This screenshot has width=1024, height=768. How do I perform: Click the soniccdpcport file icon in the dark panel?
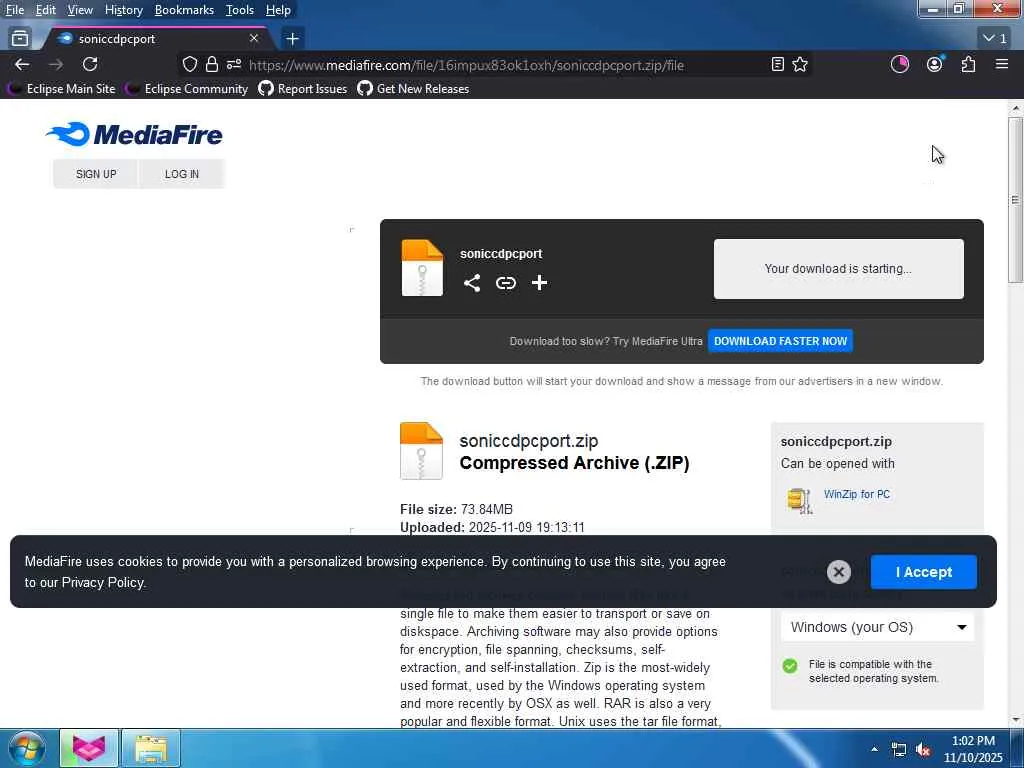pyautogui.click(x=422, y=268)
